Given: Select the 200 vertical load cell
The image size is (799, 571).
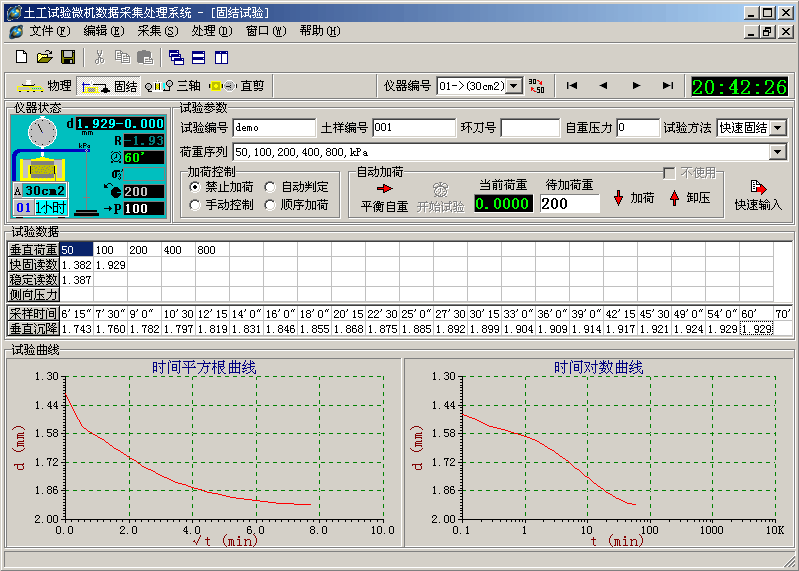Looking at the screenshot, I should [144, 250].
